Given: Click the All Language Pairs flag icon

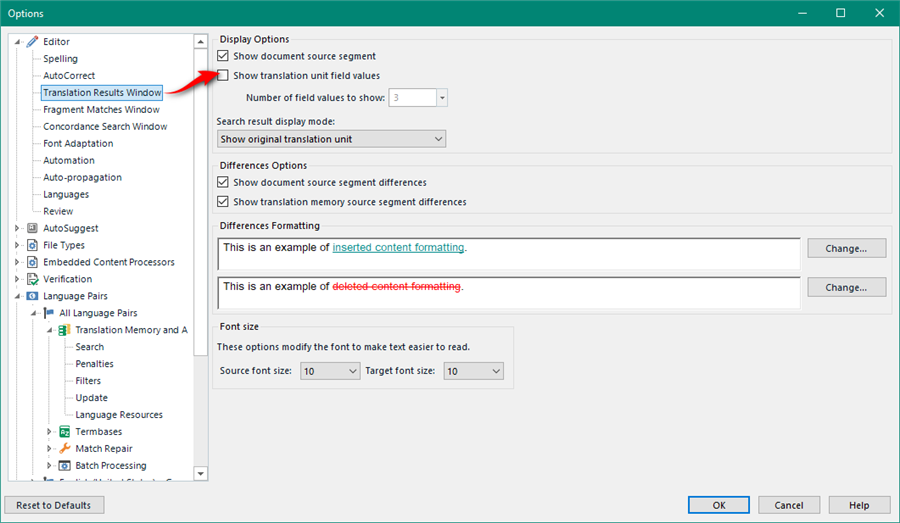Looking at the screenshot, I should (49, 313).
